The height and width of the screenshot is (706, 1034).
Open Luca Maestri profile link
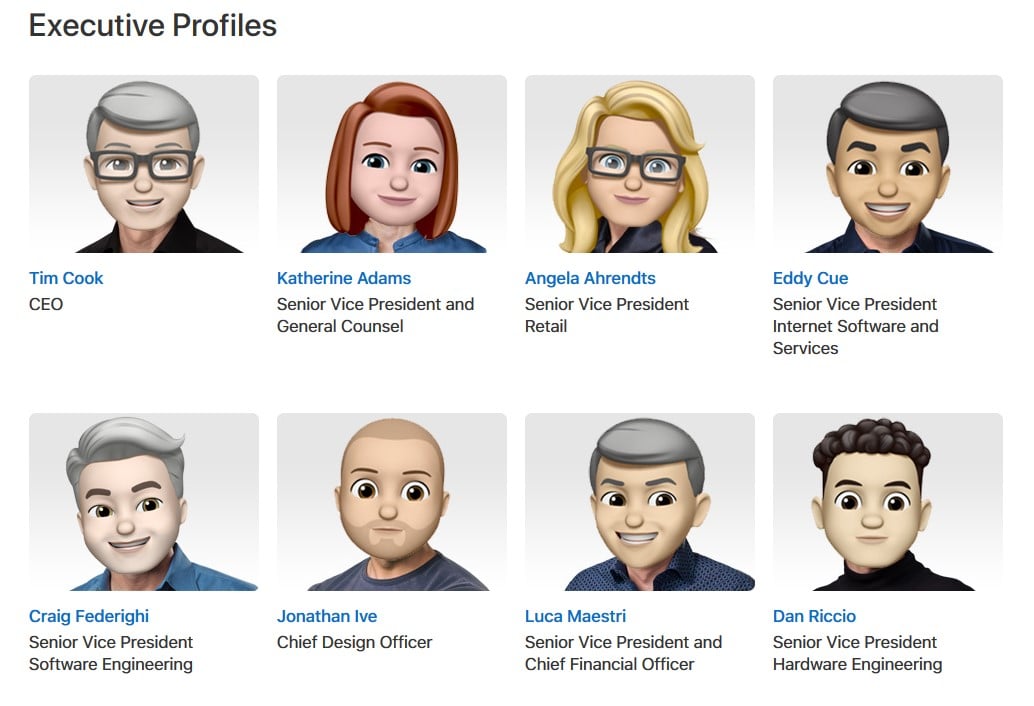pyautogui.click(x=576, y=616)
